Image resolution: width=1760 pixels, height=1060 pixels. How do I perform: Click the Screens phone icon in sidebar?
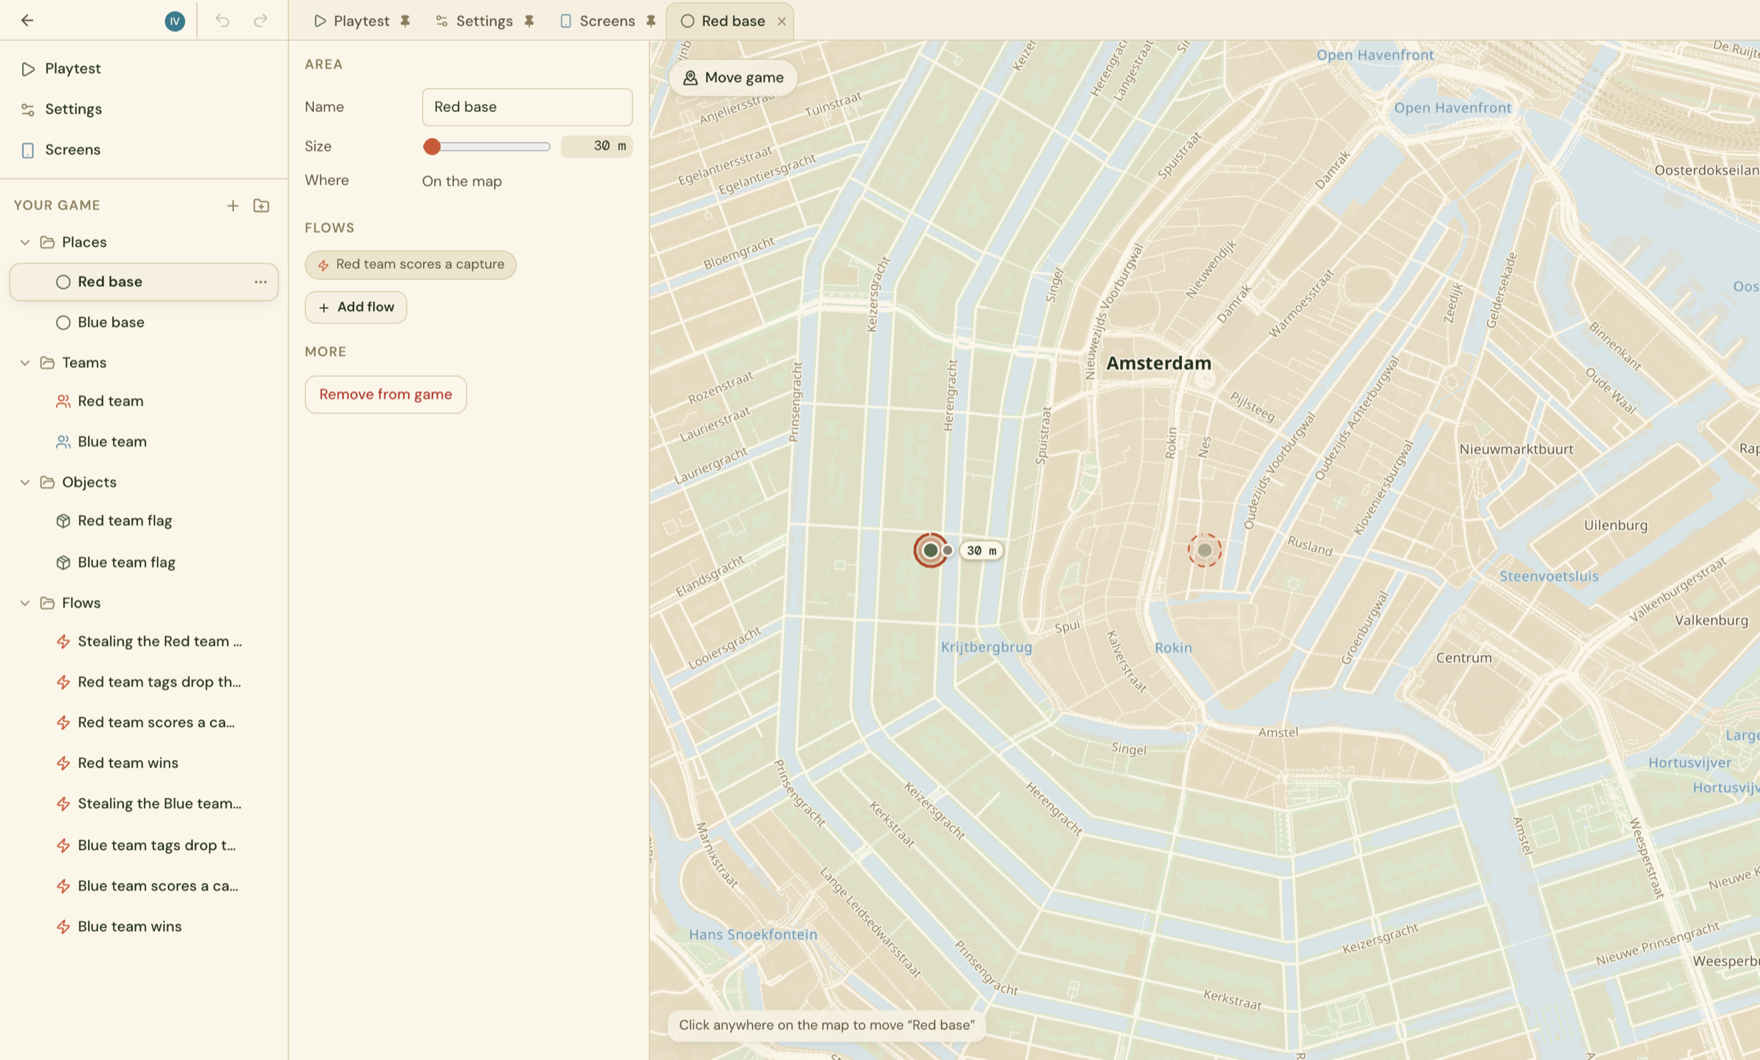28,150
